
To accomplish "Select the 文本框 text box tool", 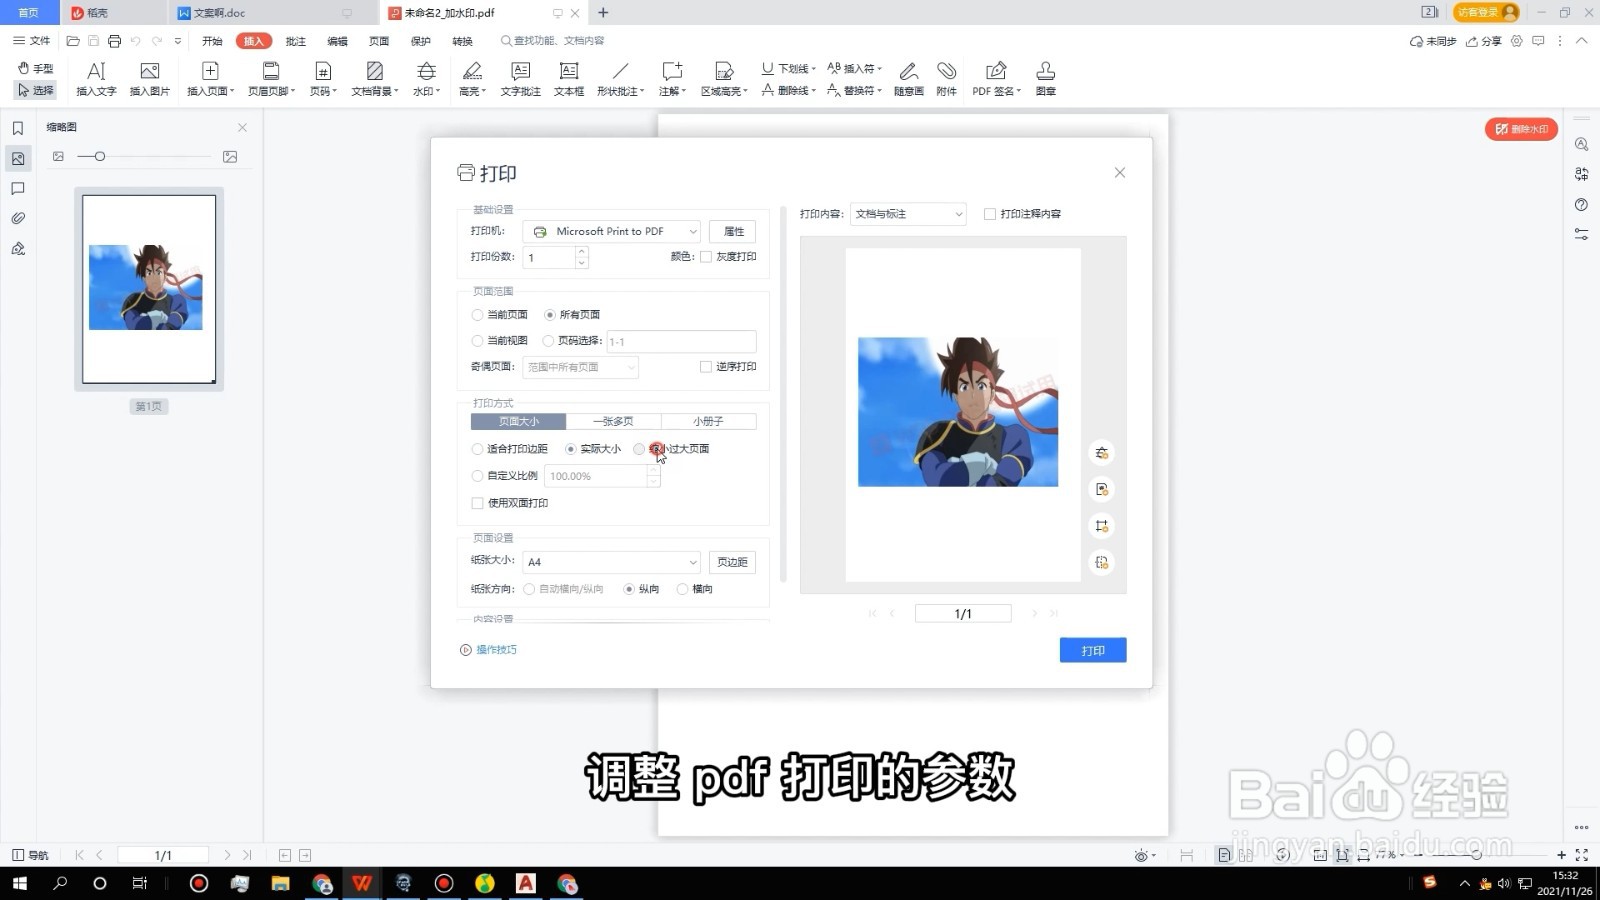I will (569, 78).
